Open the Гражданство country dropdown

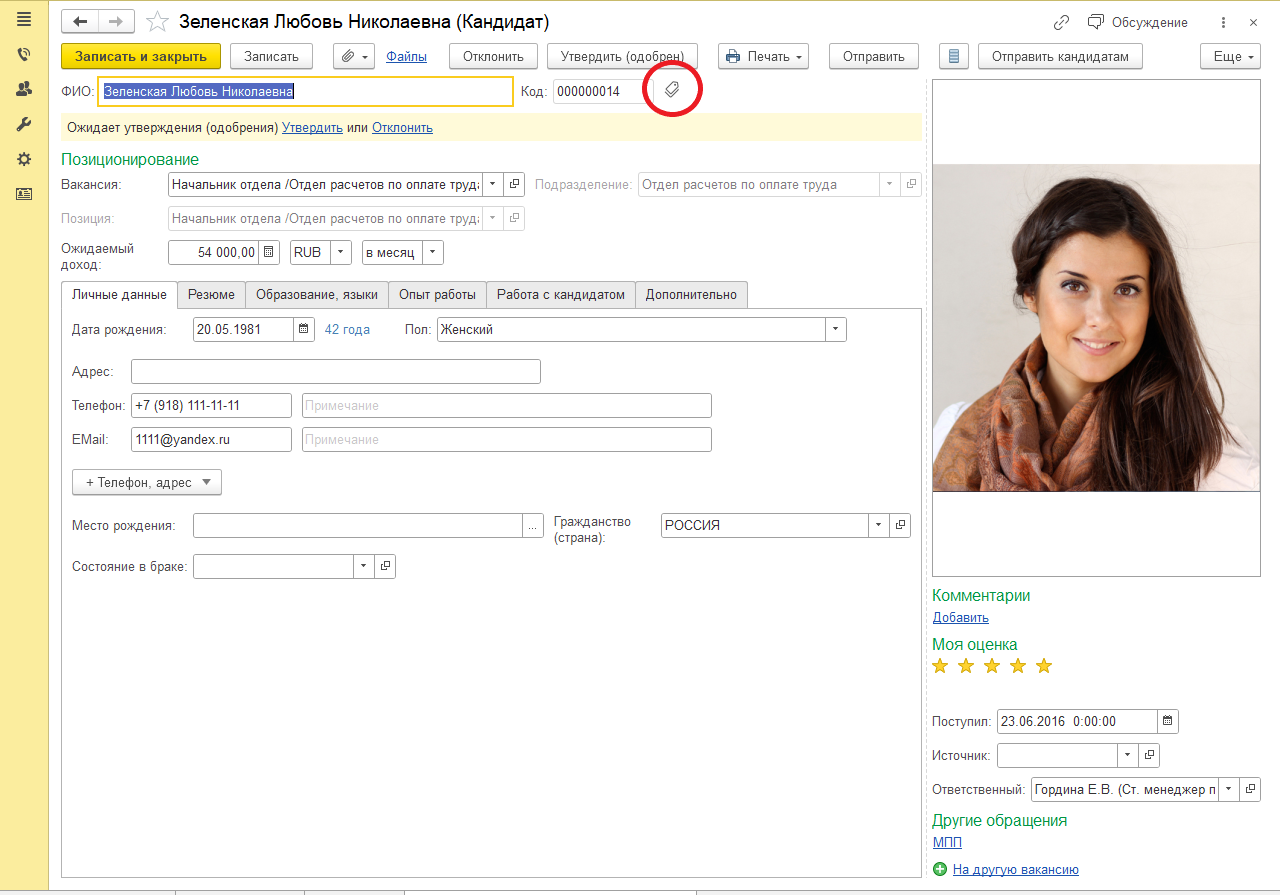[877, 525]
